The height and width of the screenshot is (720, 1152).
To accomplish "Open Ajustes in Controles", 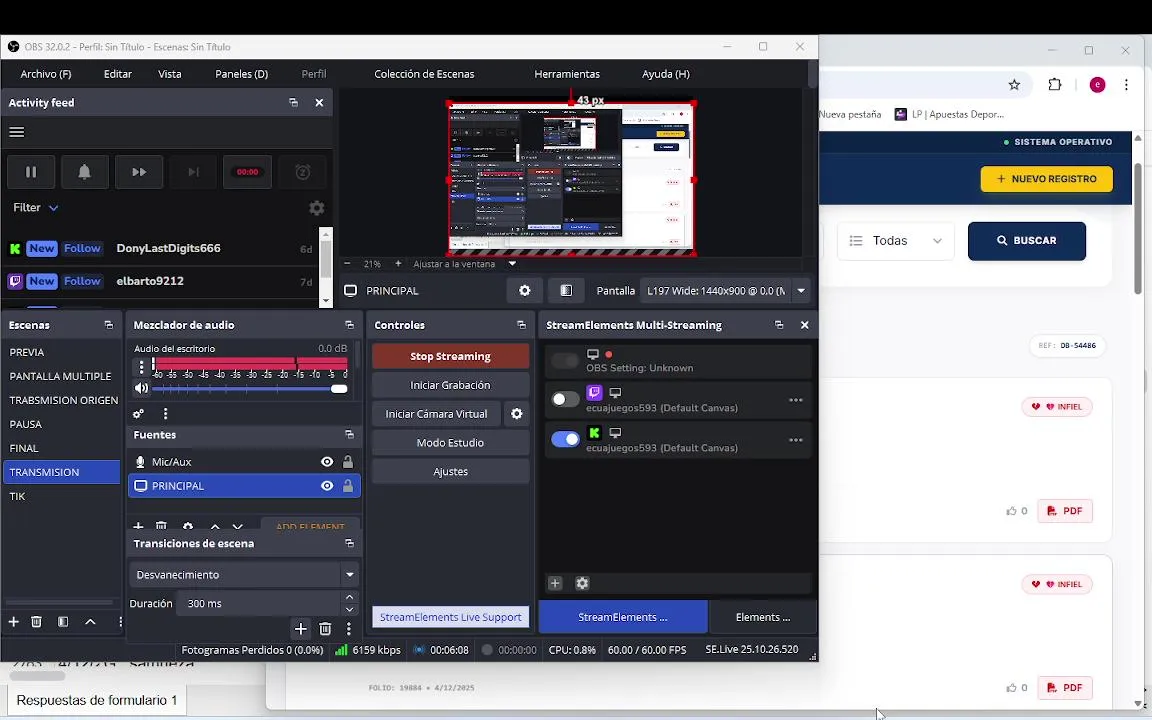I will [x=450, y=472].
